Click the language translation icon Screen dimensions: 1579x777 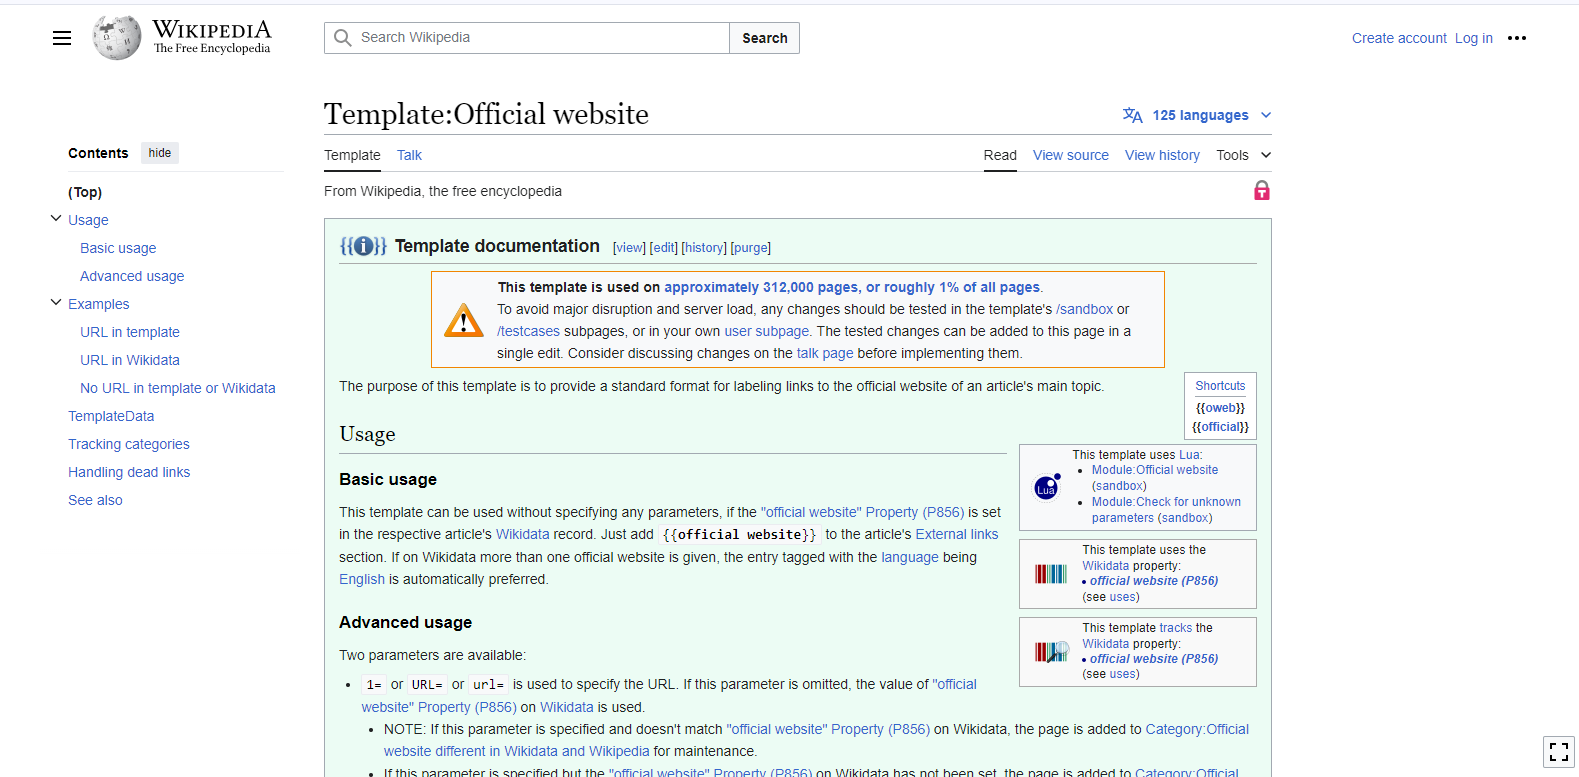pos(1133,115)
